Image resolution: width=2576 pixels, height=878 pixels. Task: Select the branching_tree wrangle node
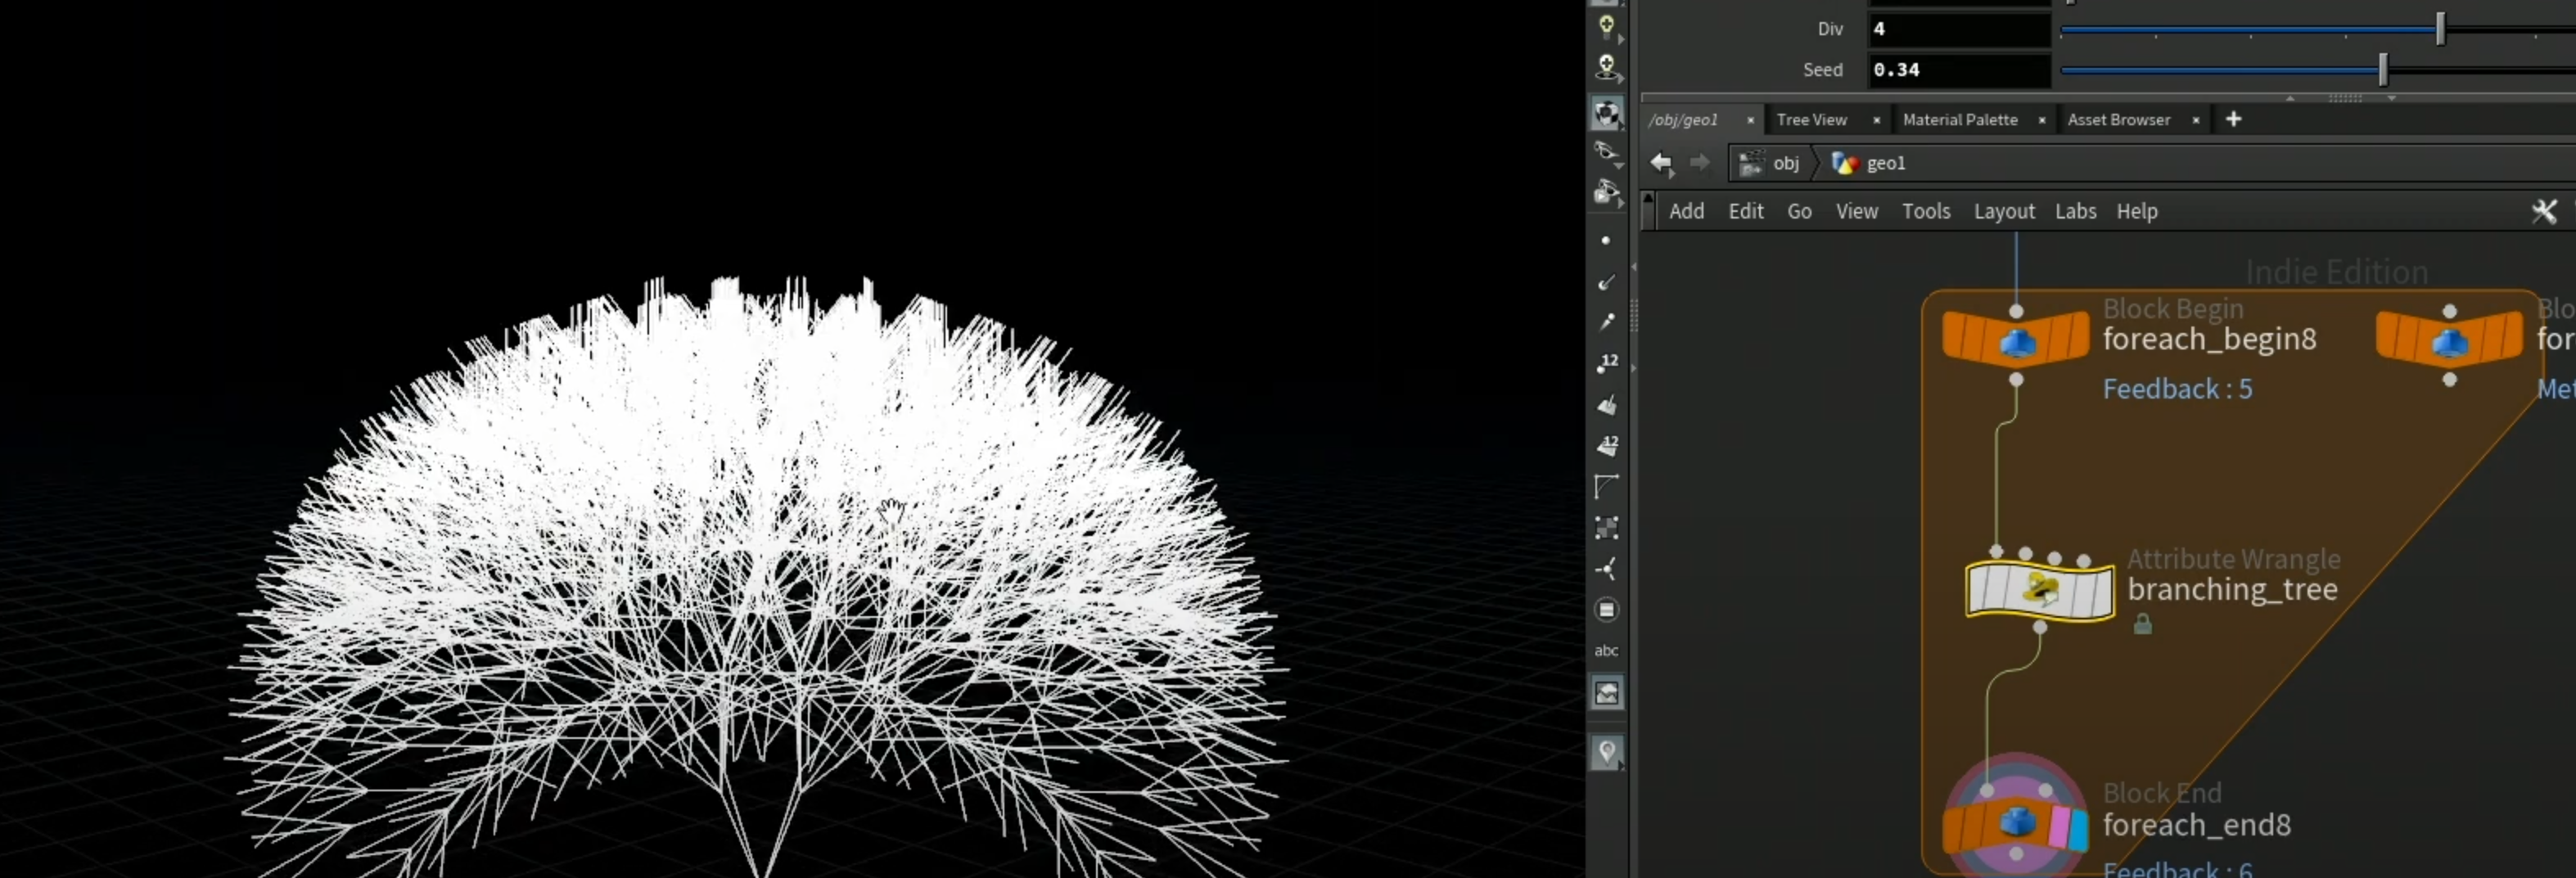tap(2039, 590)
